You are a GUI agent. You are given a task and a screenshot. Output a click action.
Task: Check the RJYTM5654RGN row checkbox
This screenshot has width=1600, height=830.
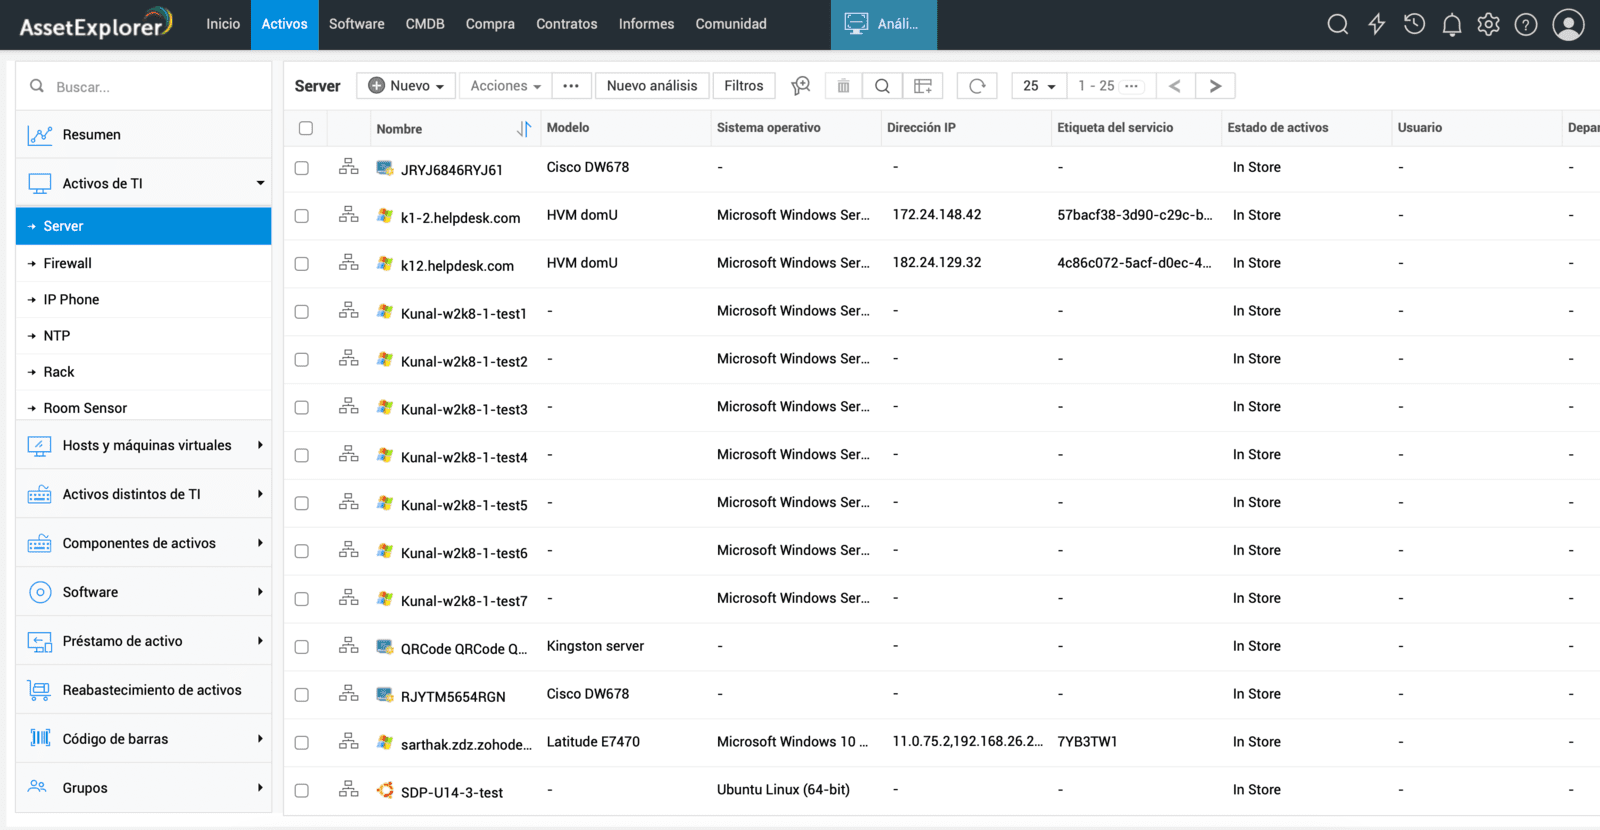(x=302, y=695)
